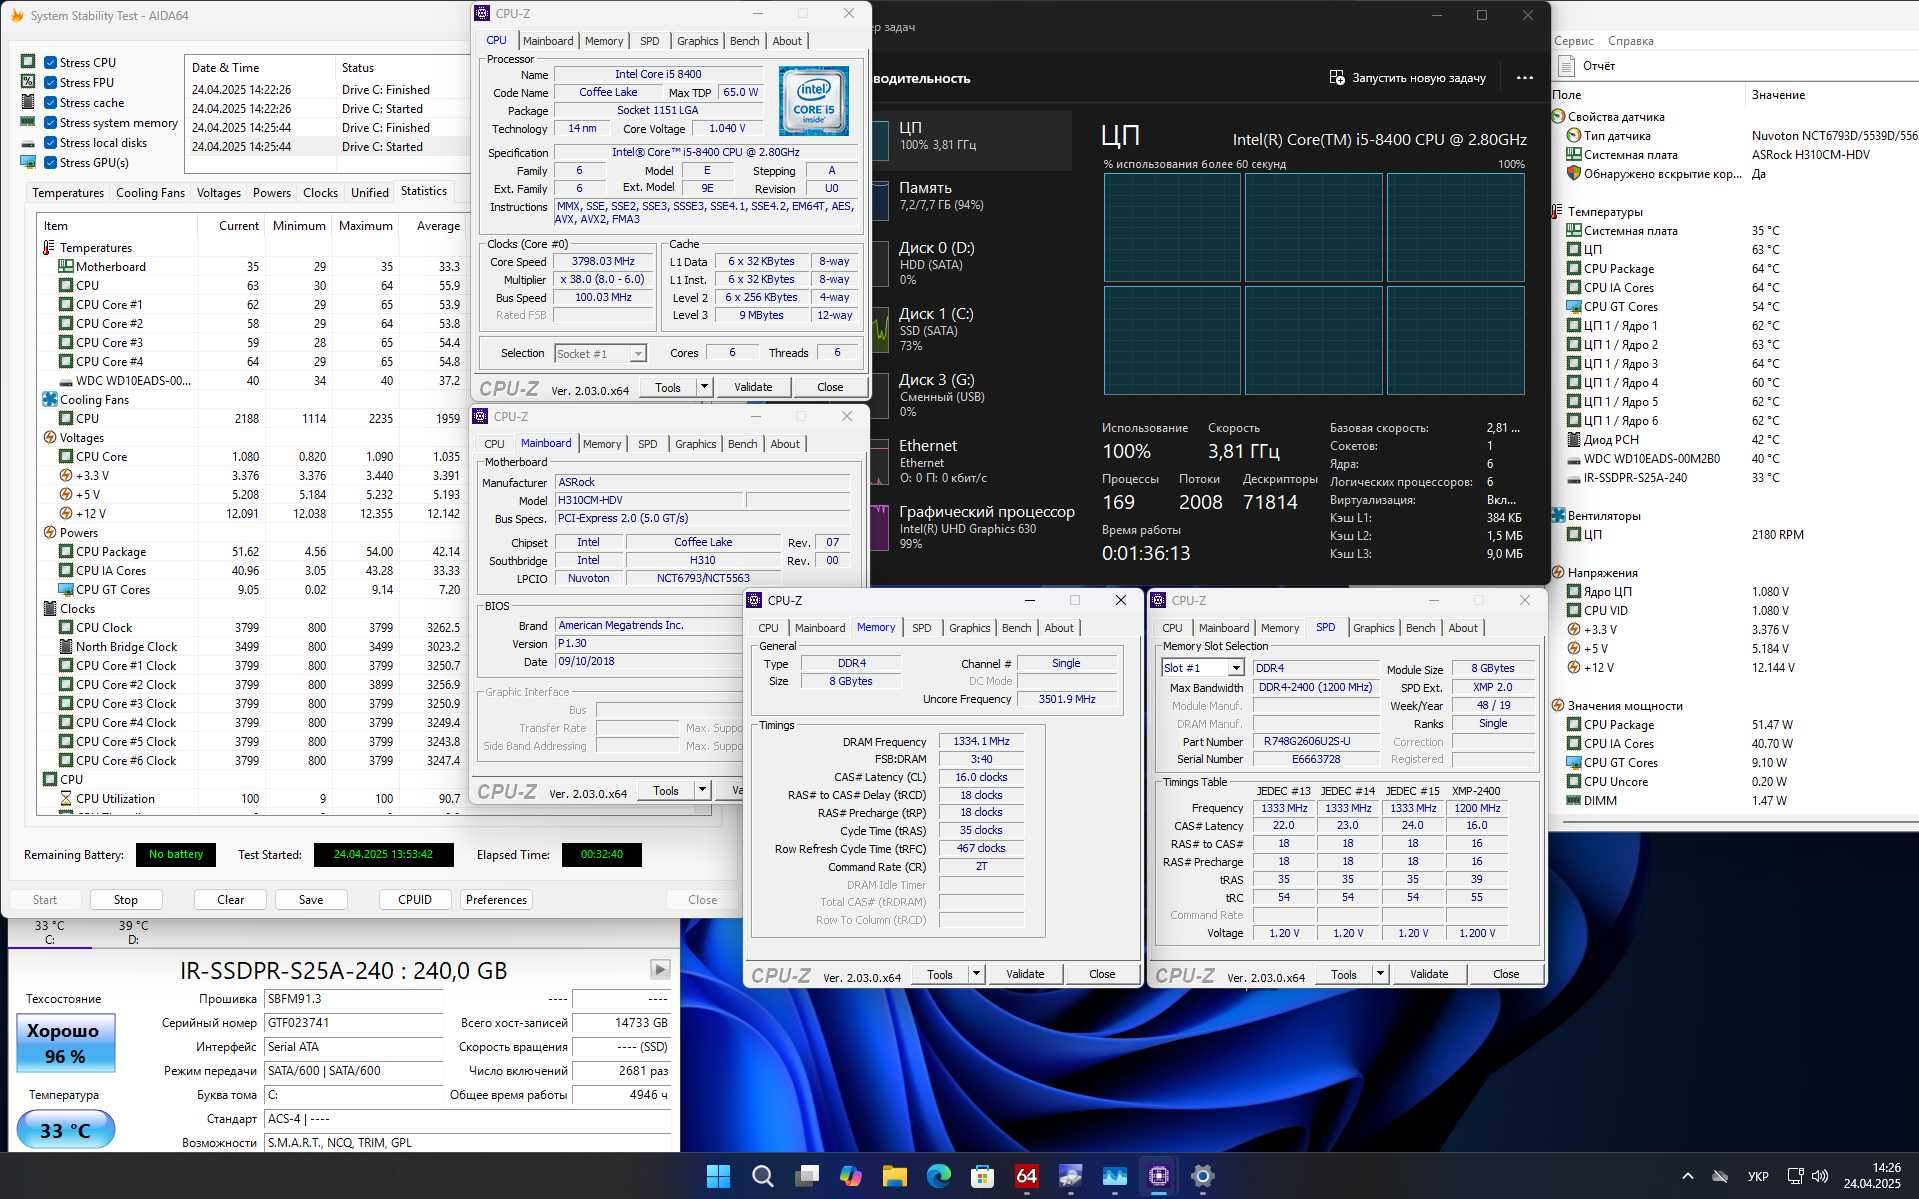Select the C: disk temperature tab
This screenshot has width=1919, height=1199.
click(49, 932)
